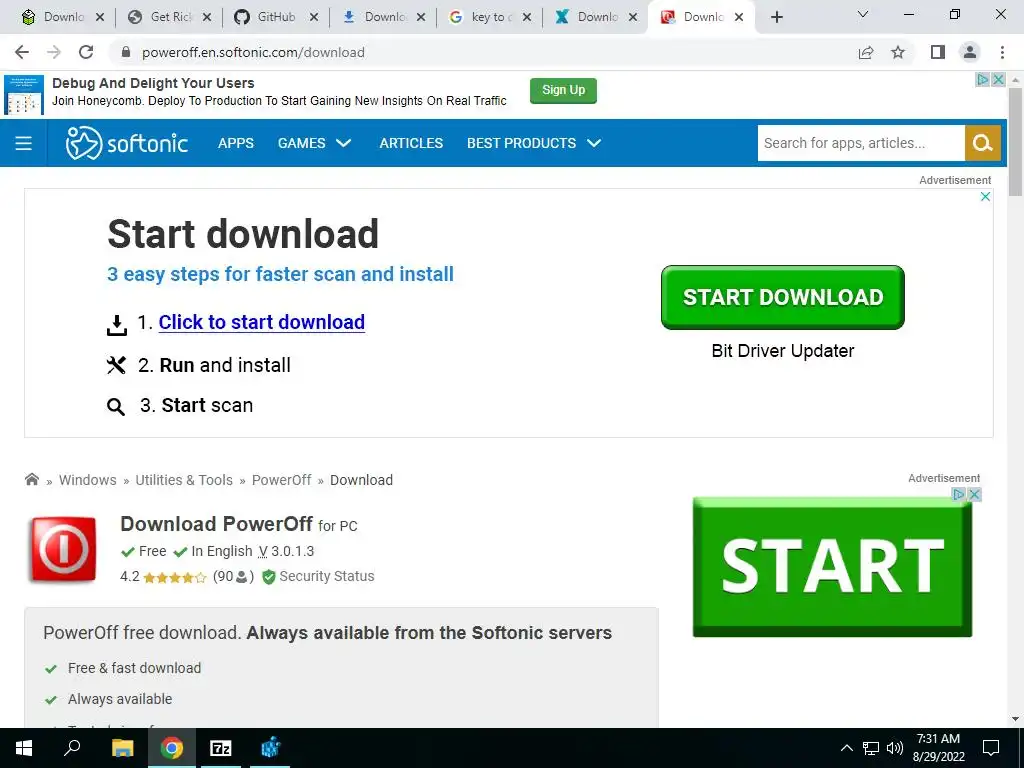Open the Windows Start menu

tap(24, 748)
